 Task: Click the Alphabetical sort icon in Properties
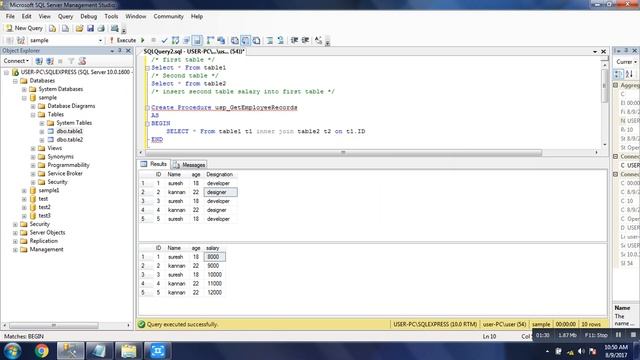click(629, 74)
